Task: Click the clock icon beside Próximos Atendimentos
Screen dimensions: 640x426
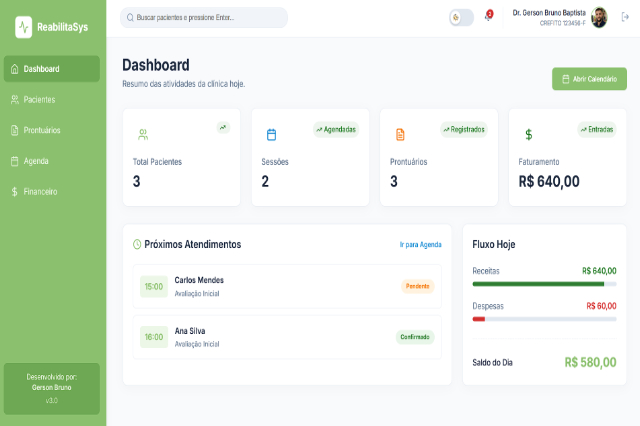Action: (137, 244)
